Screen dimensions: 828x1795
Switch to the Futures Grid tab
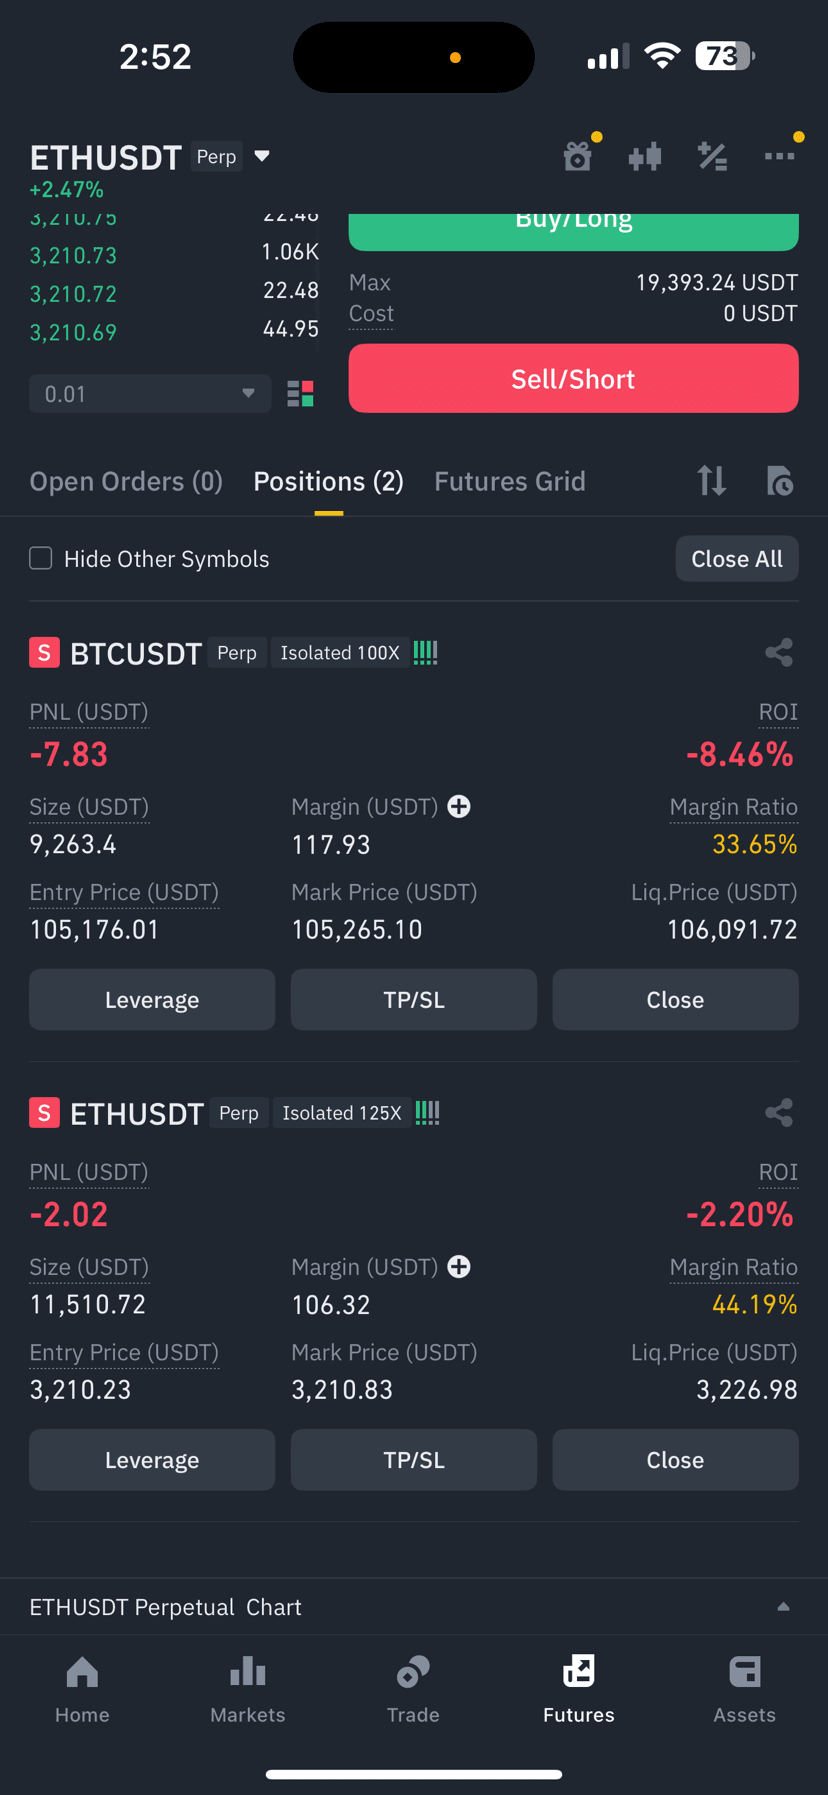point(510,481)
